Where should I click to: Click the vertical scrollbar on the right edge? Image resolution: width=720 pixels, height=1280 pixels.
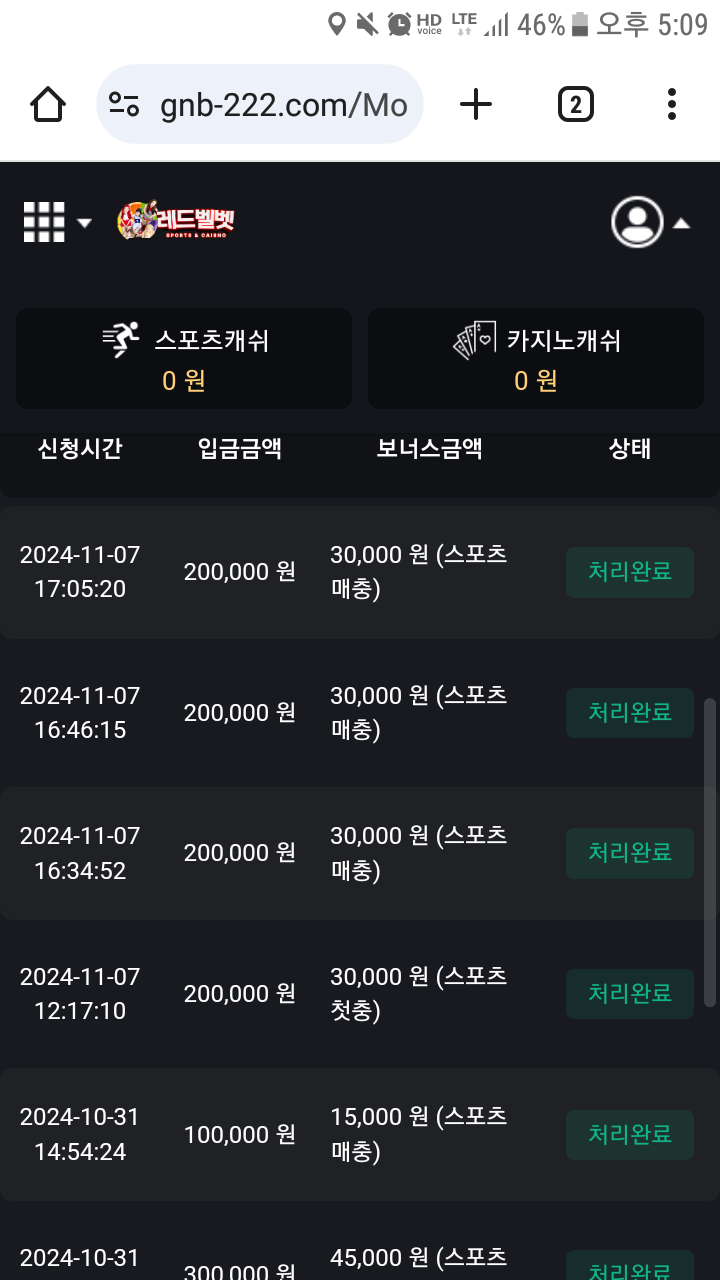click(x=710, y=850)
